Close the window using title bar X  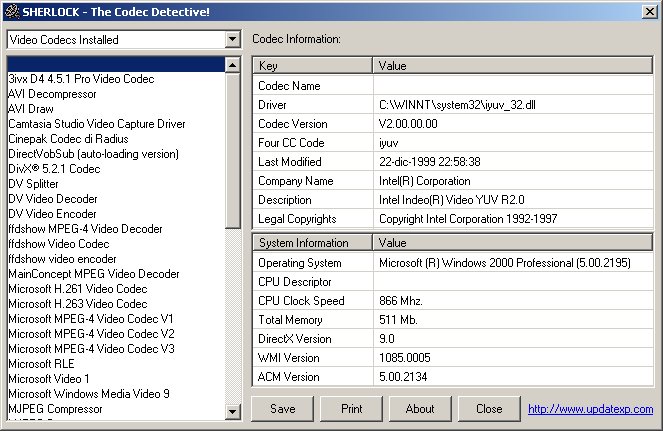pos(650,10)
